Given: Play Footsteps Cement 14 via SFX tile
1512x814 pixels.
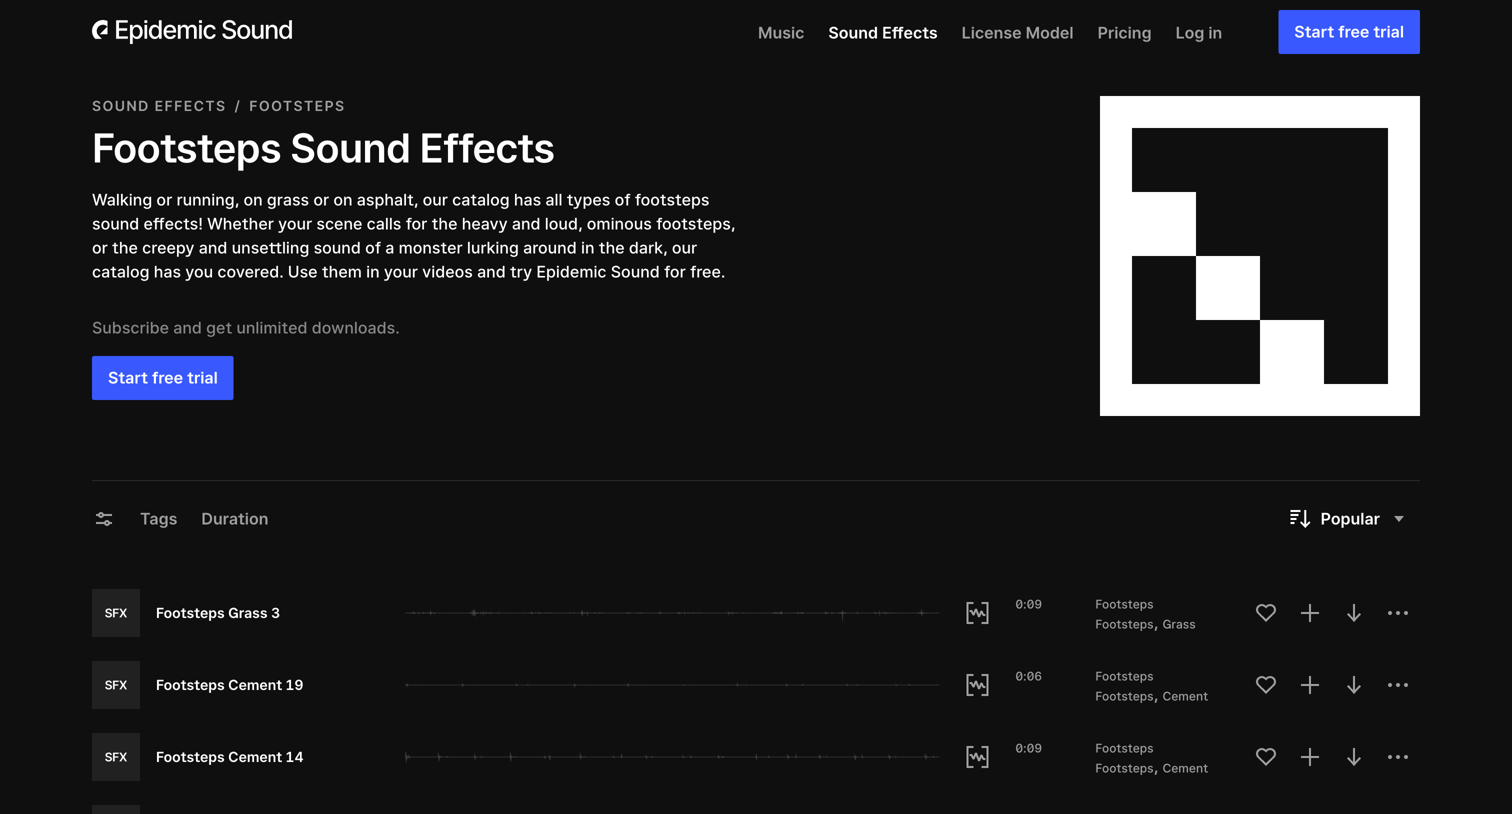Looking at the screenshot, I should coord(116,757).
